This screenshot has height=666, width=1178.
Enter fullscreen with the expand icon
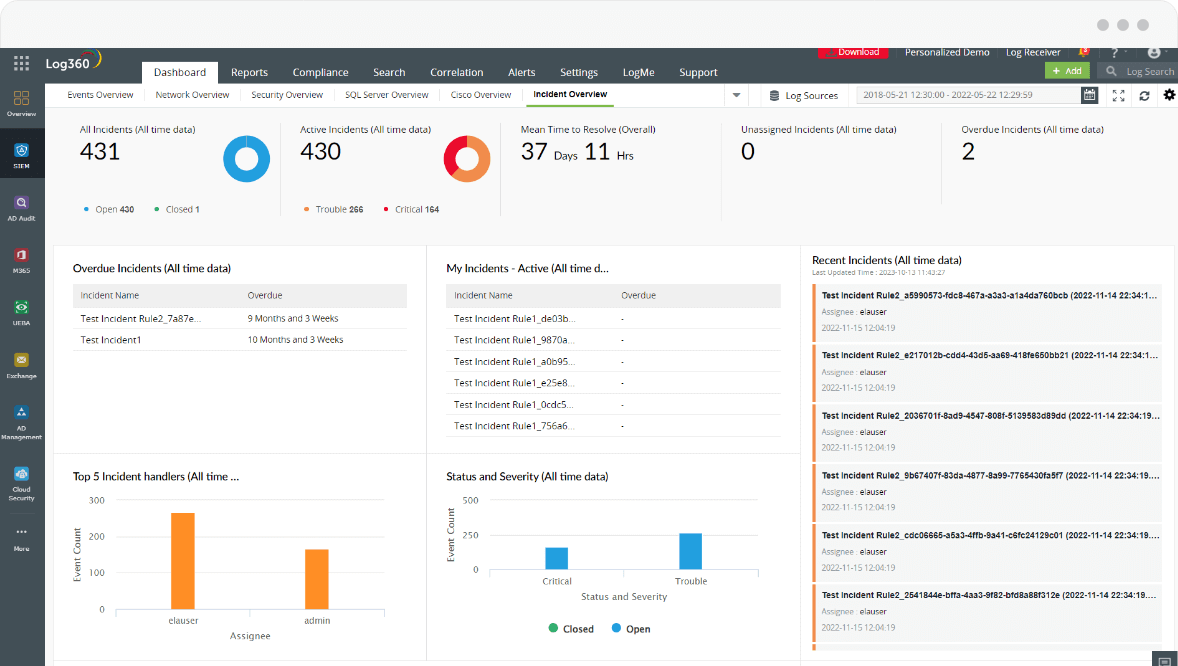click(x=1118, y=96)
